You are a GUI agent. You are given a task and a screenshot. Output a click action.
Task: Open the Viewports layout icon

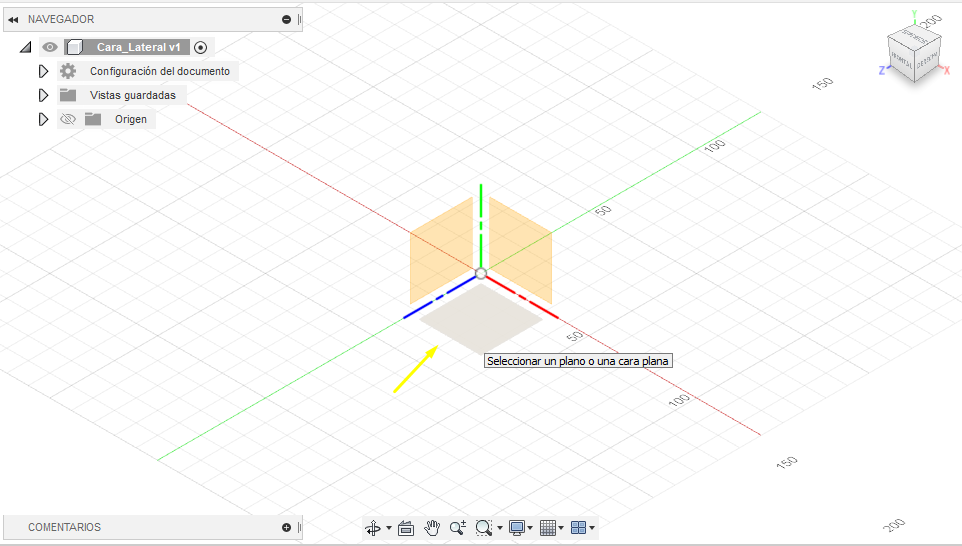(x=579, y=528)
